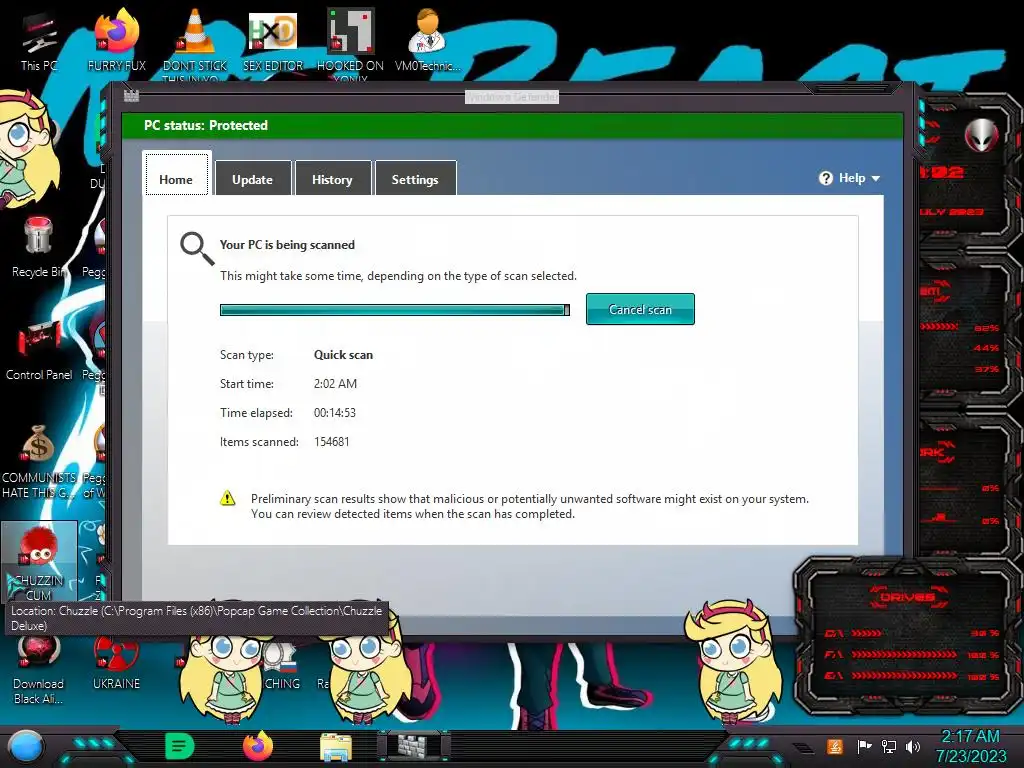This screenshot has height=768, width=1024.
Task: Click the Help question mark icon
Action: coord(825,178)
